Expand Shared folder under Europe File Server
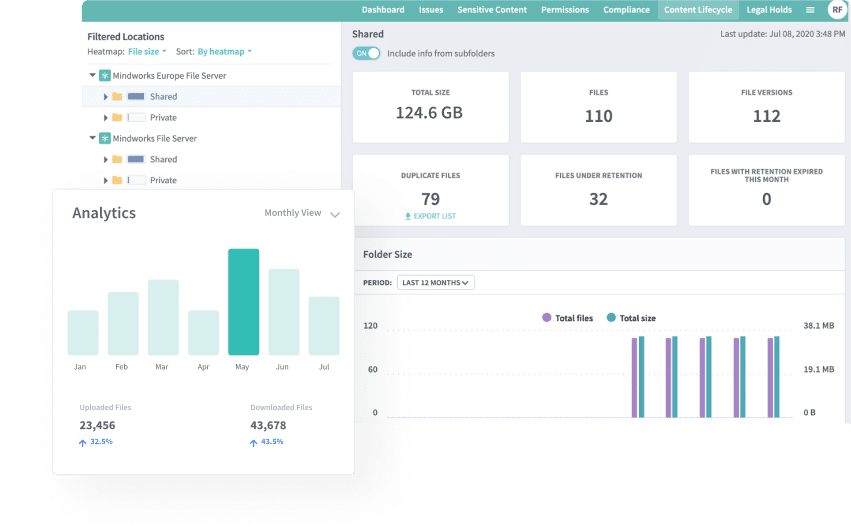The image size is (851, 527). [x=105, y=97]
